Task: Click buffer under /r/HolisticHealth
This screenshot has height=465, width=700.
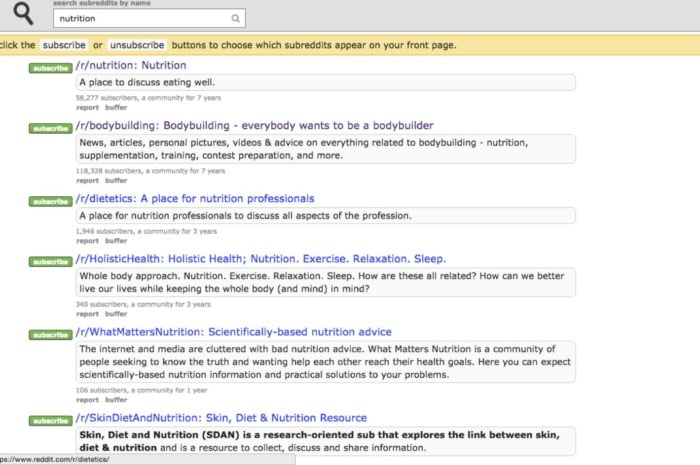Action: coord(116,314)
